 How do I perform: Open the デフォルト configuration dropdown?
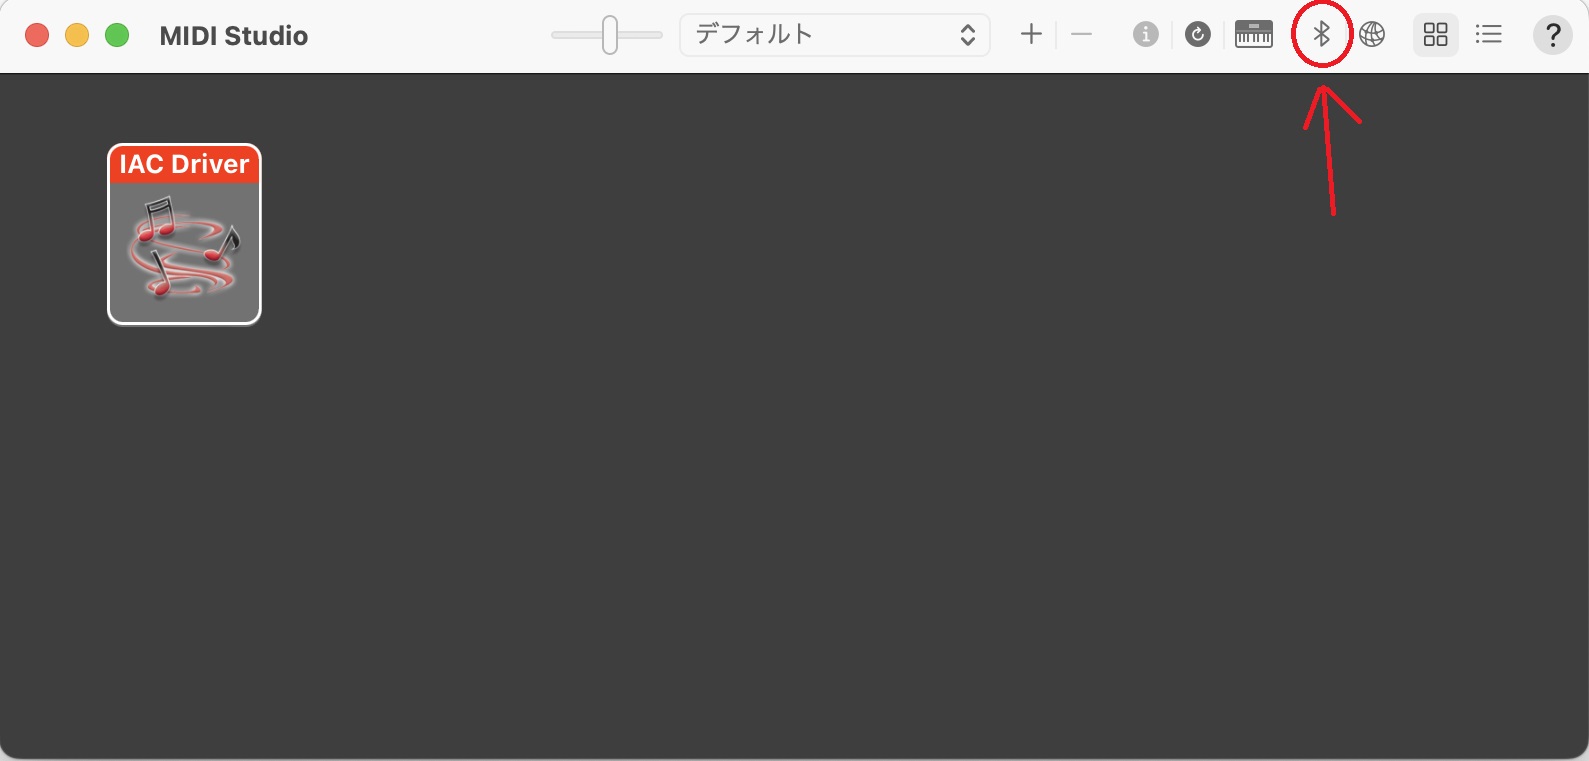[x=834, y=34]
